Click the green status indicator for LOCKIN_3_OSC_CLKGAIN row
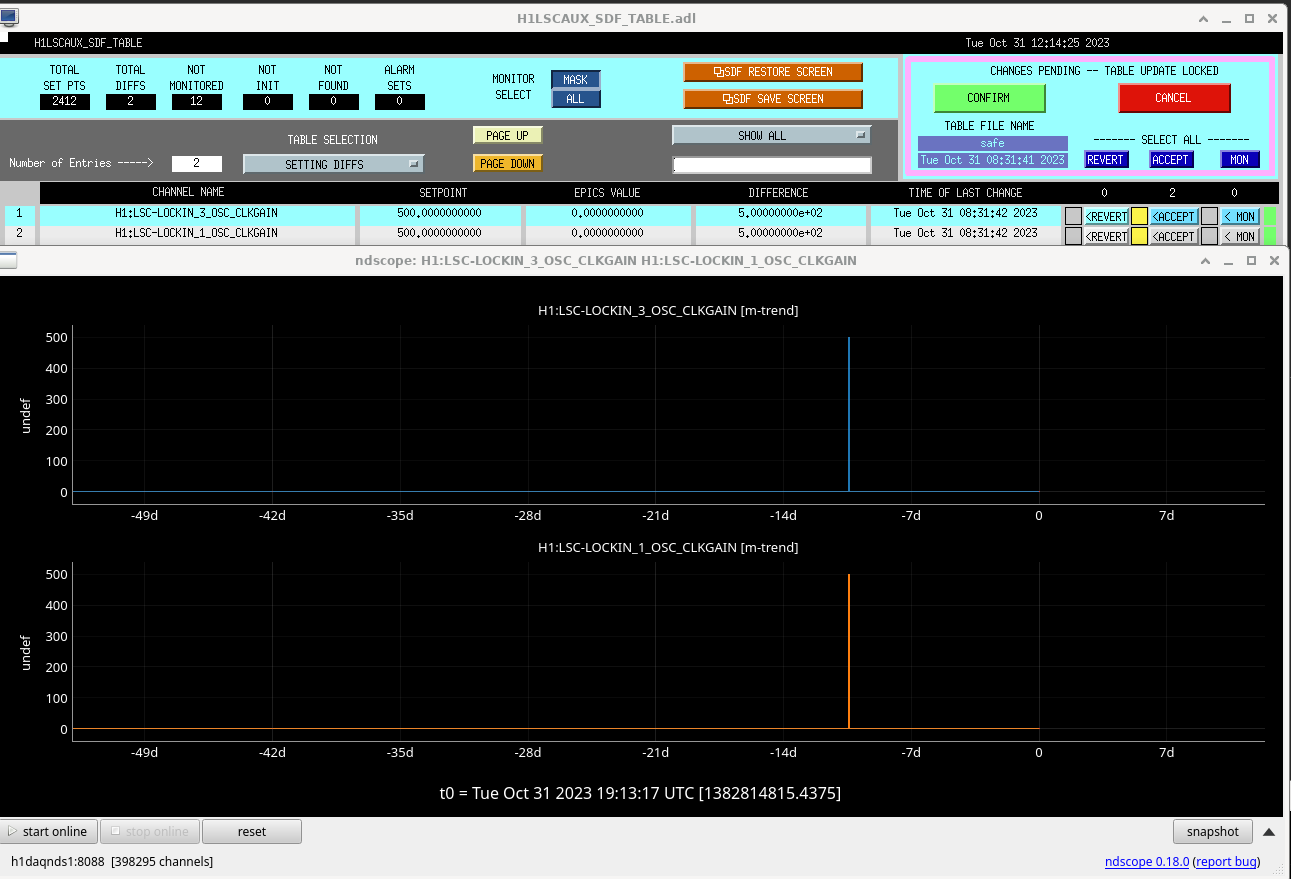Image resolution: width=1291 pixels, height=879 pixels. tap(1270, 216)
